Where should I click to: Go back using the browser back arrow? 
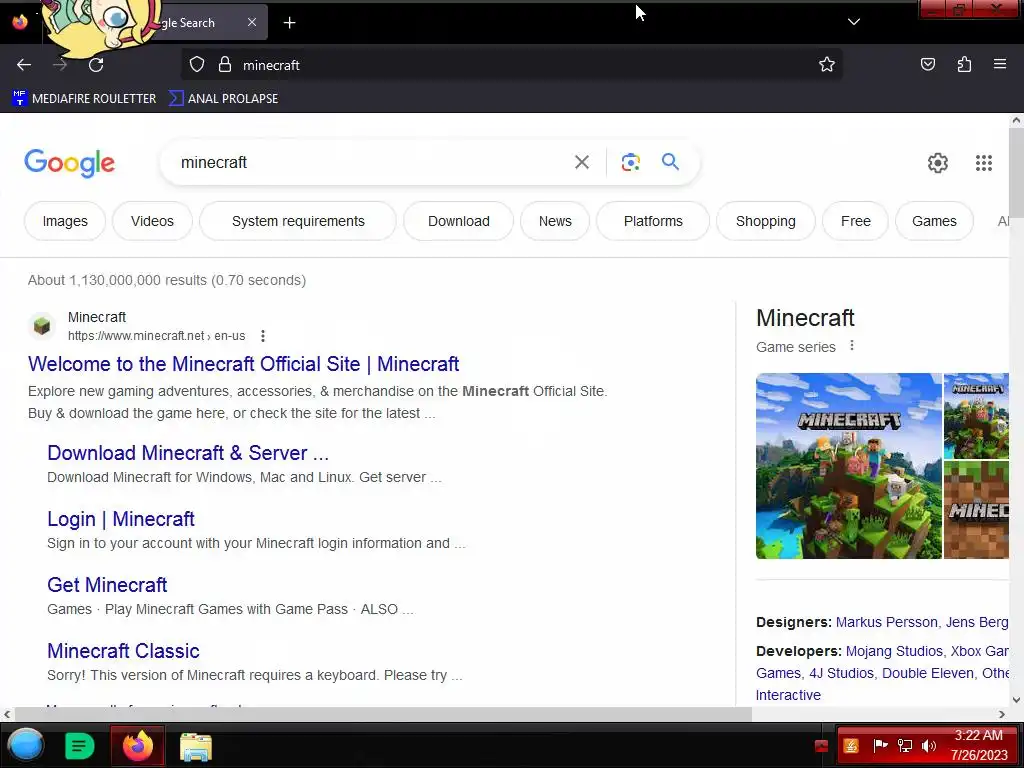coord(24,65)
